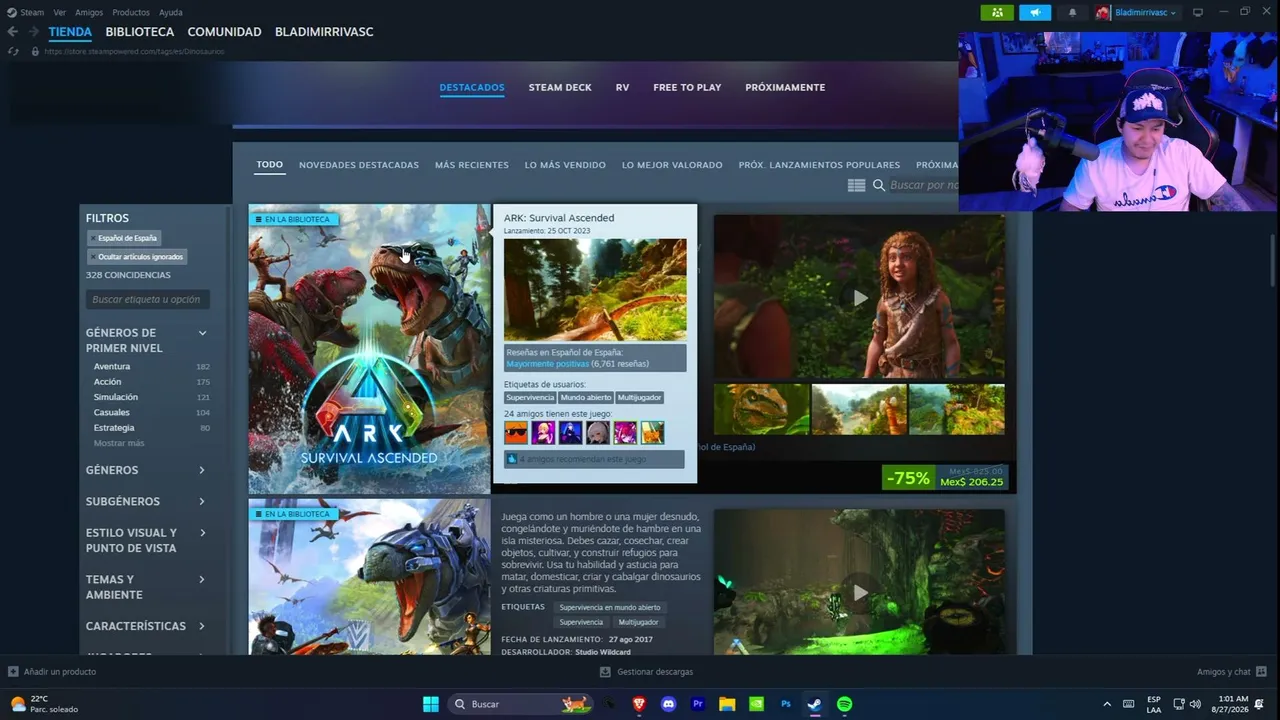The height and width of the screenshot is (720, 1280).
Task: Open Bladimirrivasc's profile avatar picture
Action: click(x=1103, y=12)
